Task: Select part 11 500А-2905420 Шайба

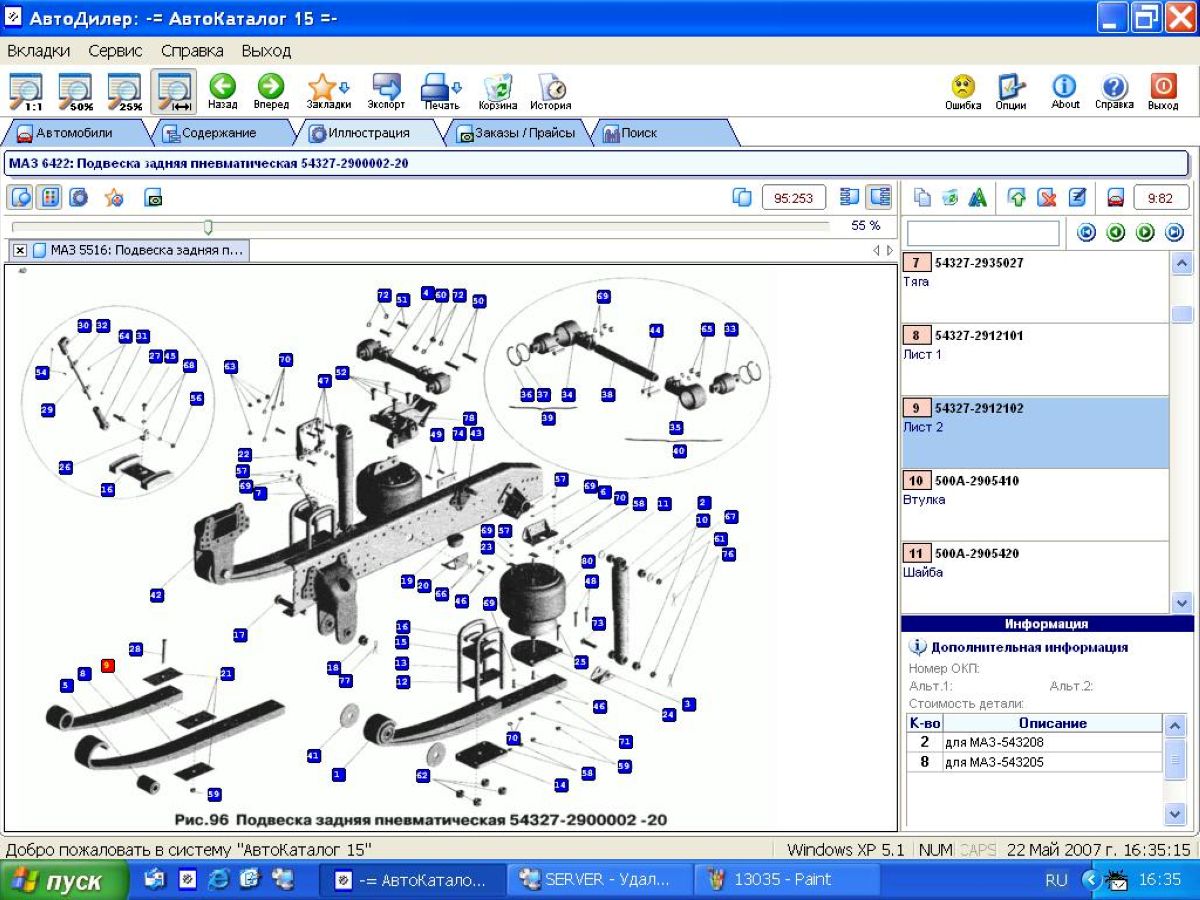Action: 1035,577
